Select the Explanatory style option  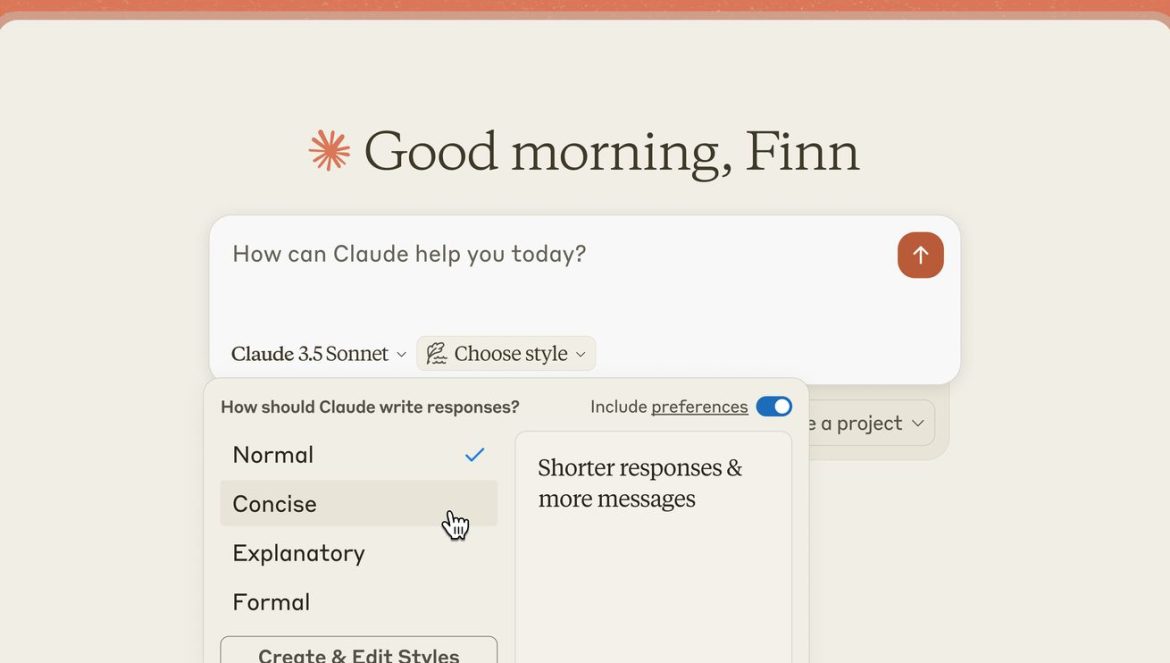pos(359,553)
